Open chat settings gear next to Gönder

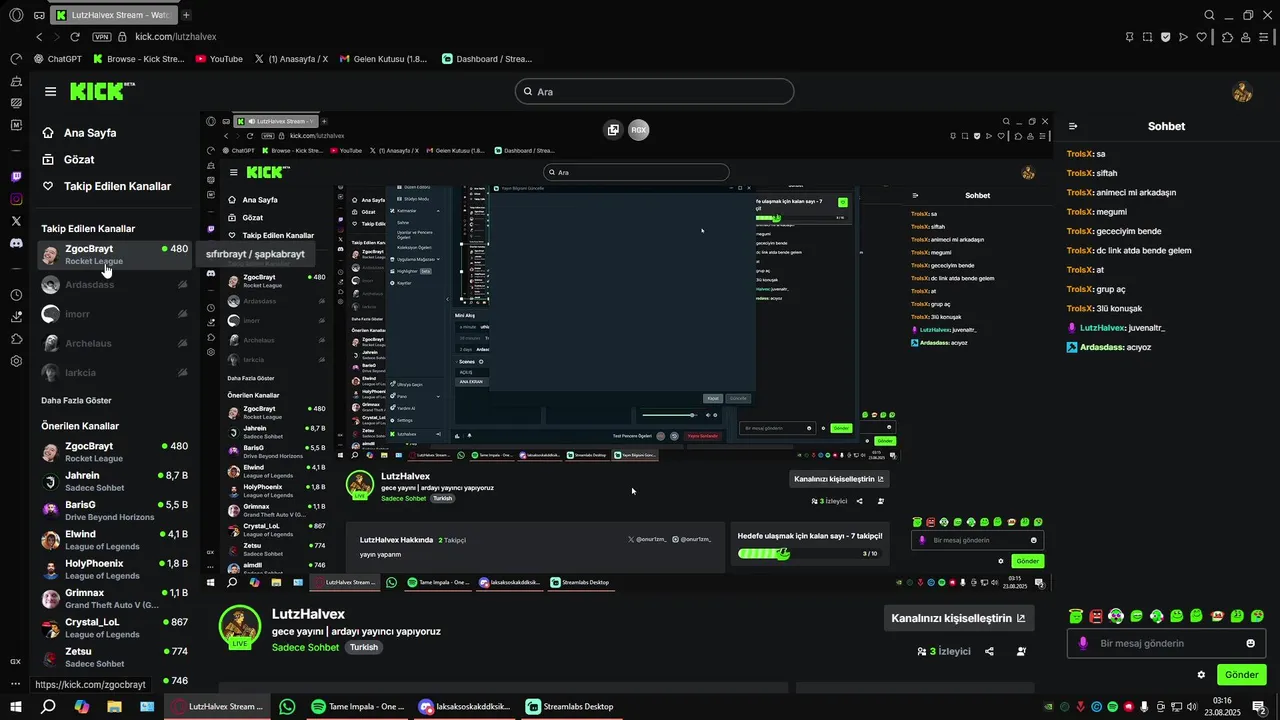tap(1201, 675)
